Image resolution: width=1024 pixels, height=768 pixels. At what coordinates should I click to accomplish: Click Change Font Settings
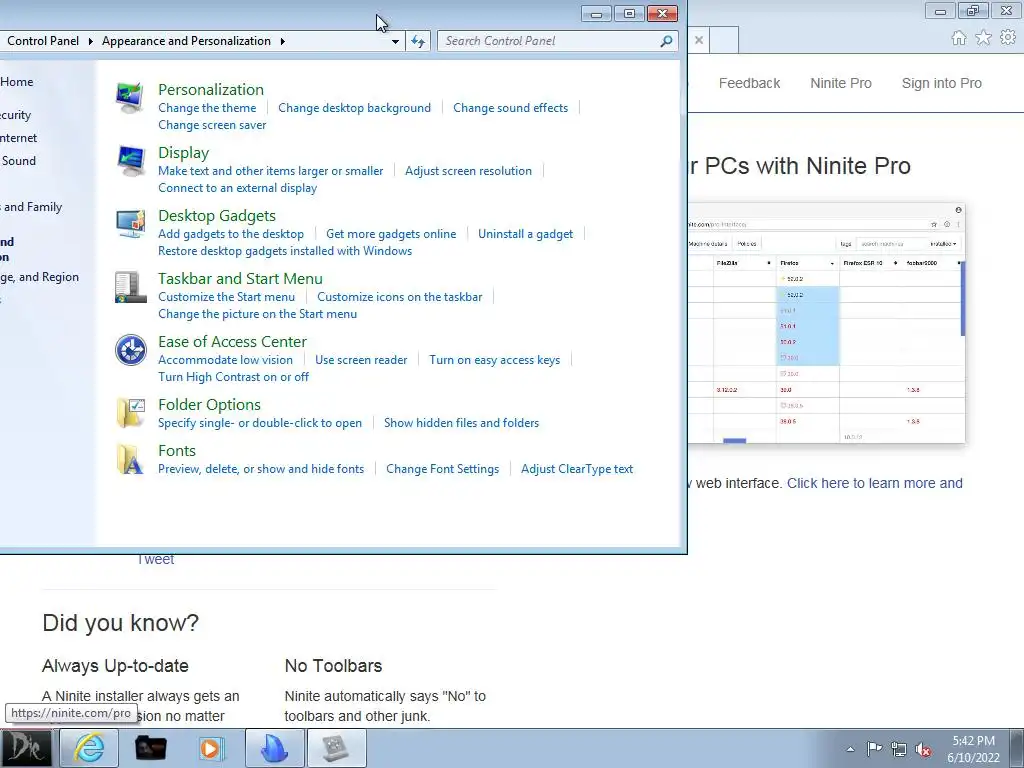442,469
